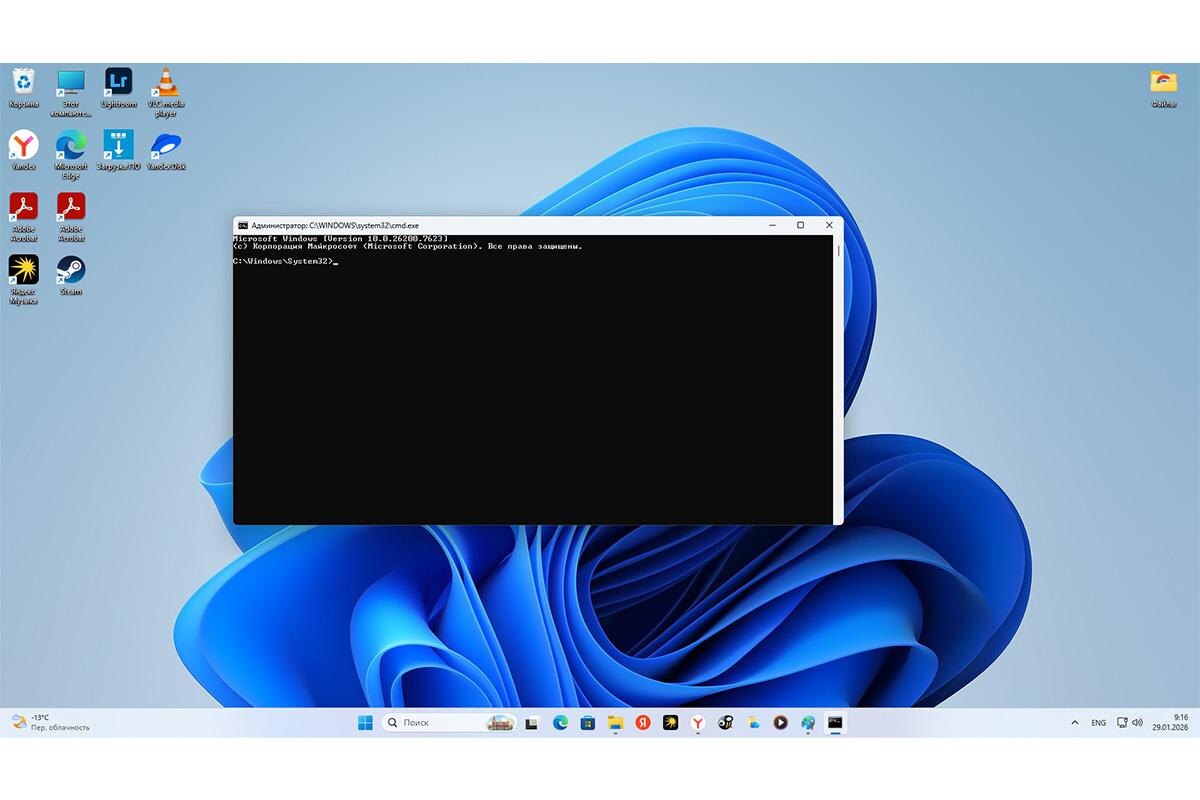This screenshot has width=1200, height=800.
Task: Open the Microsoft Edge desktop shortcut
Action: click(x=71, y=155)
